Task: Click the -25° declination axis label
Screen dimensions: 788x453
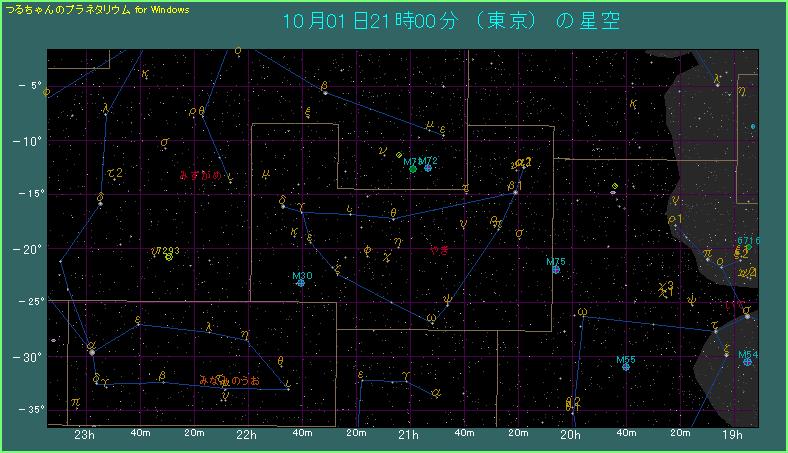Action: [28, 301]
